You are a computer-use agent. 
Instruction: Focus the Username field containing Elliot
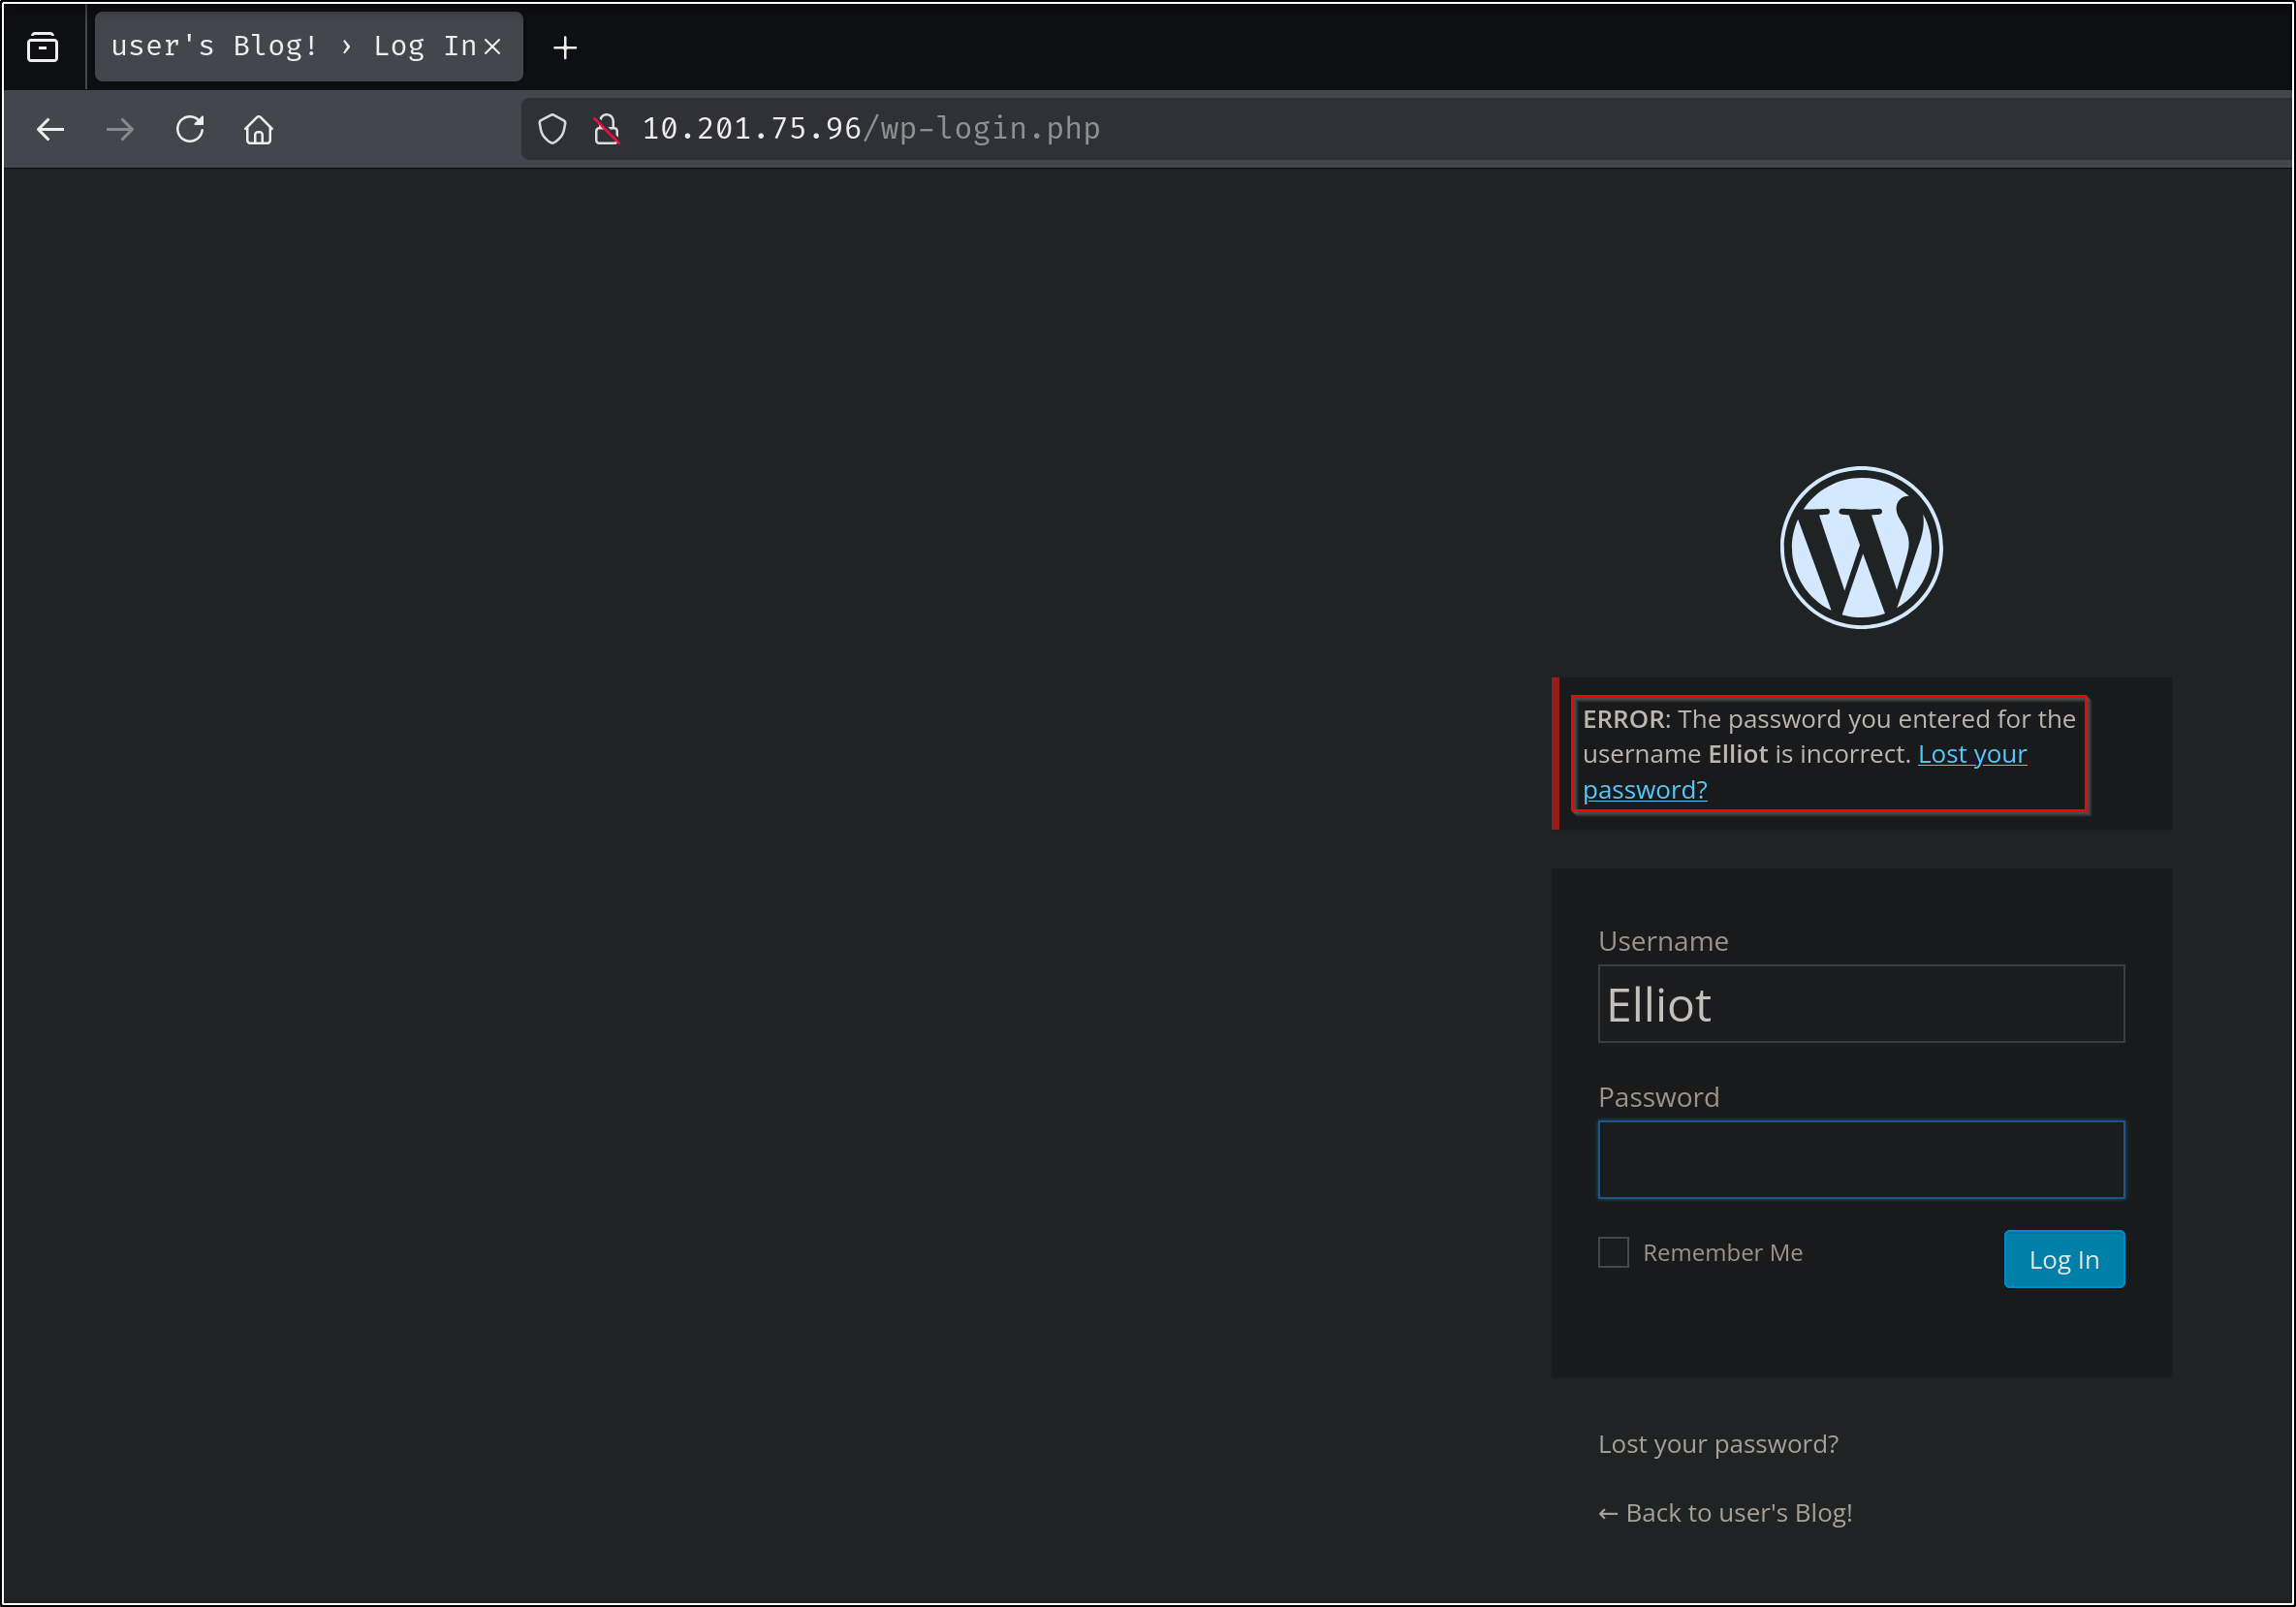[1860, 1004]
